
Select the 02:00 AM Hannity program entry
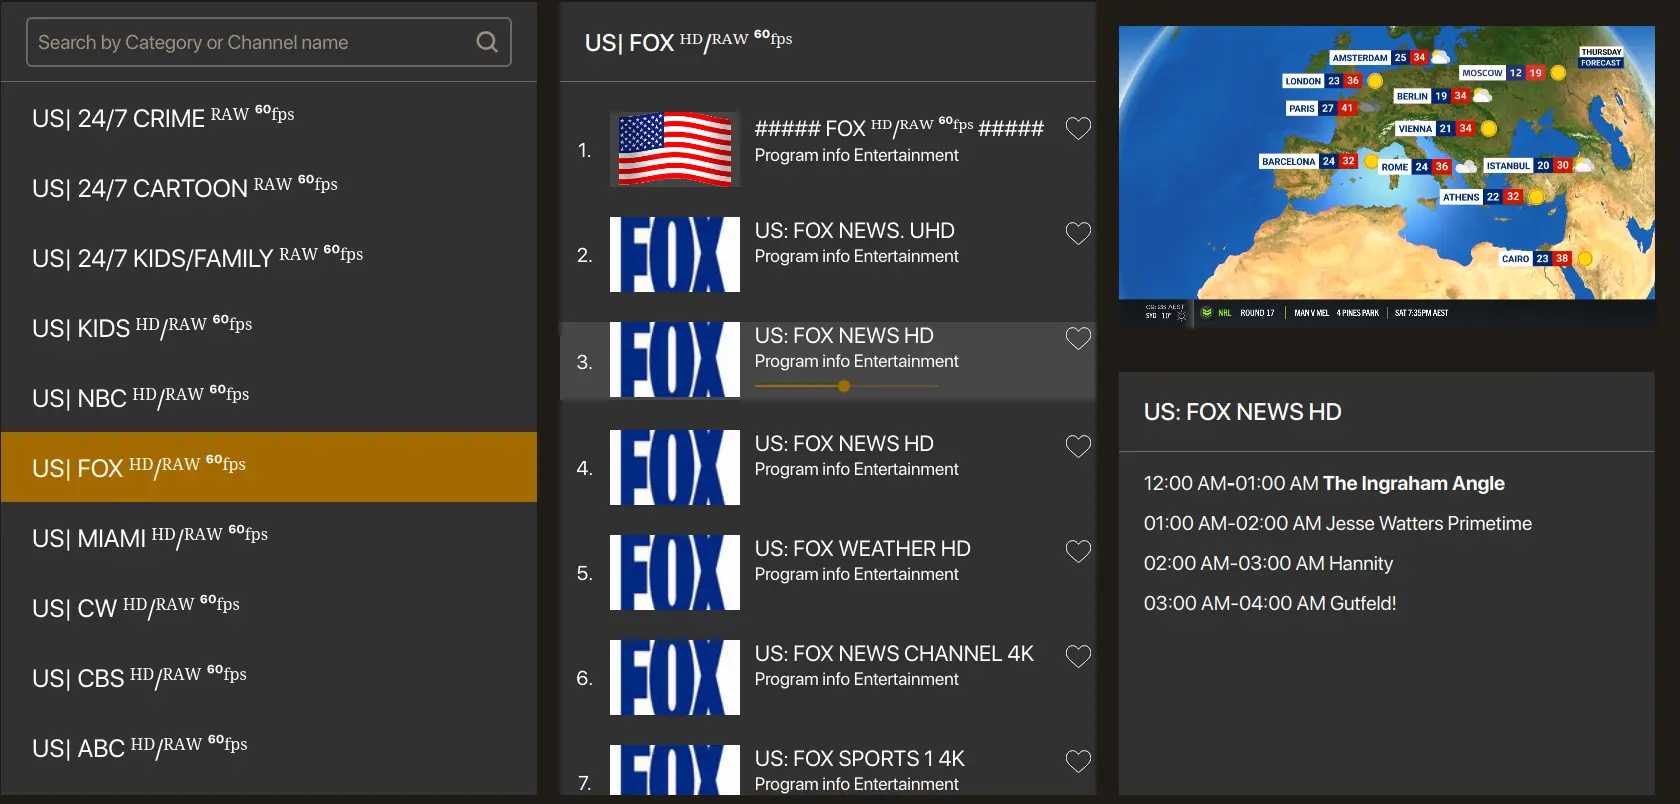pyautogui.click(x=1268, y=563)
